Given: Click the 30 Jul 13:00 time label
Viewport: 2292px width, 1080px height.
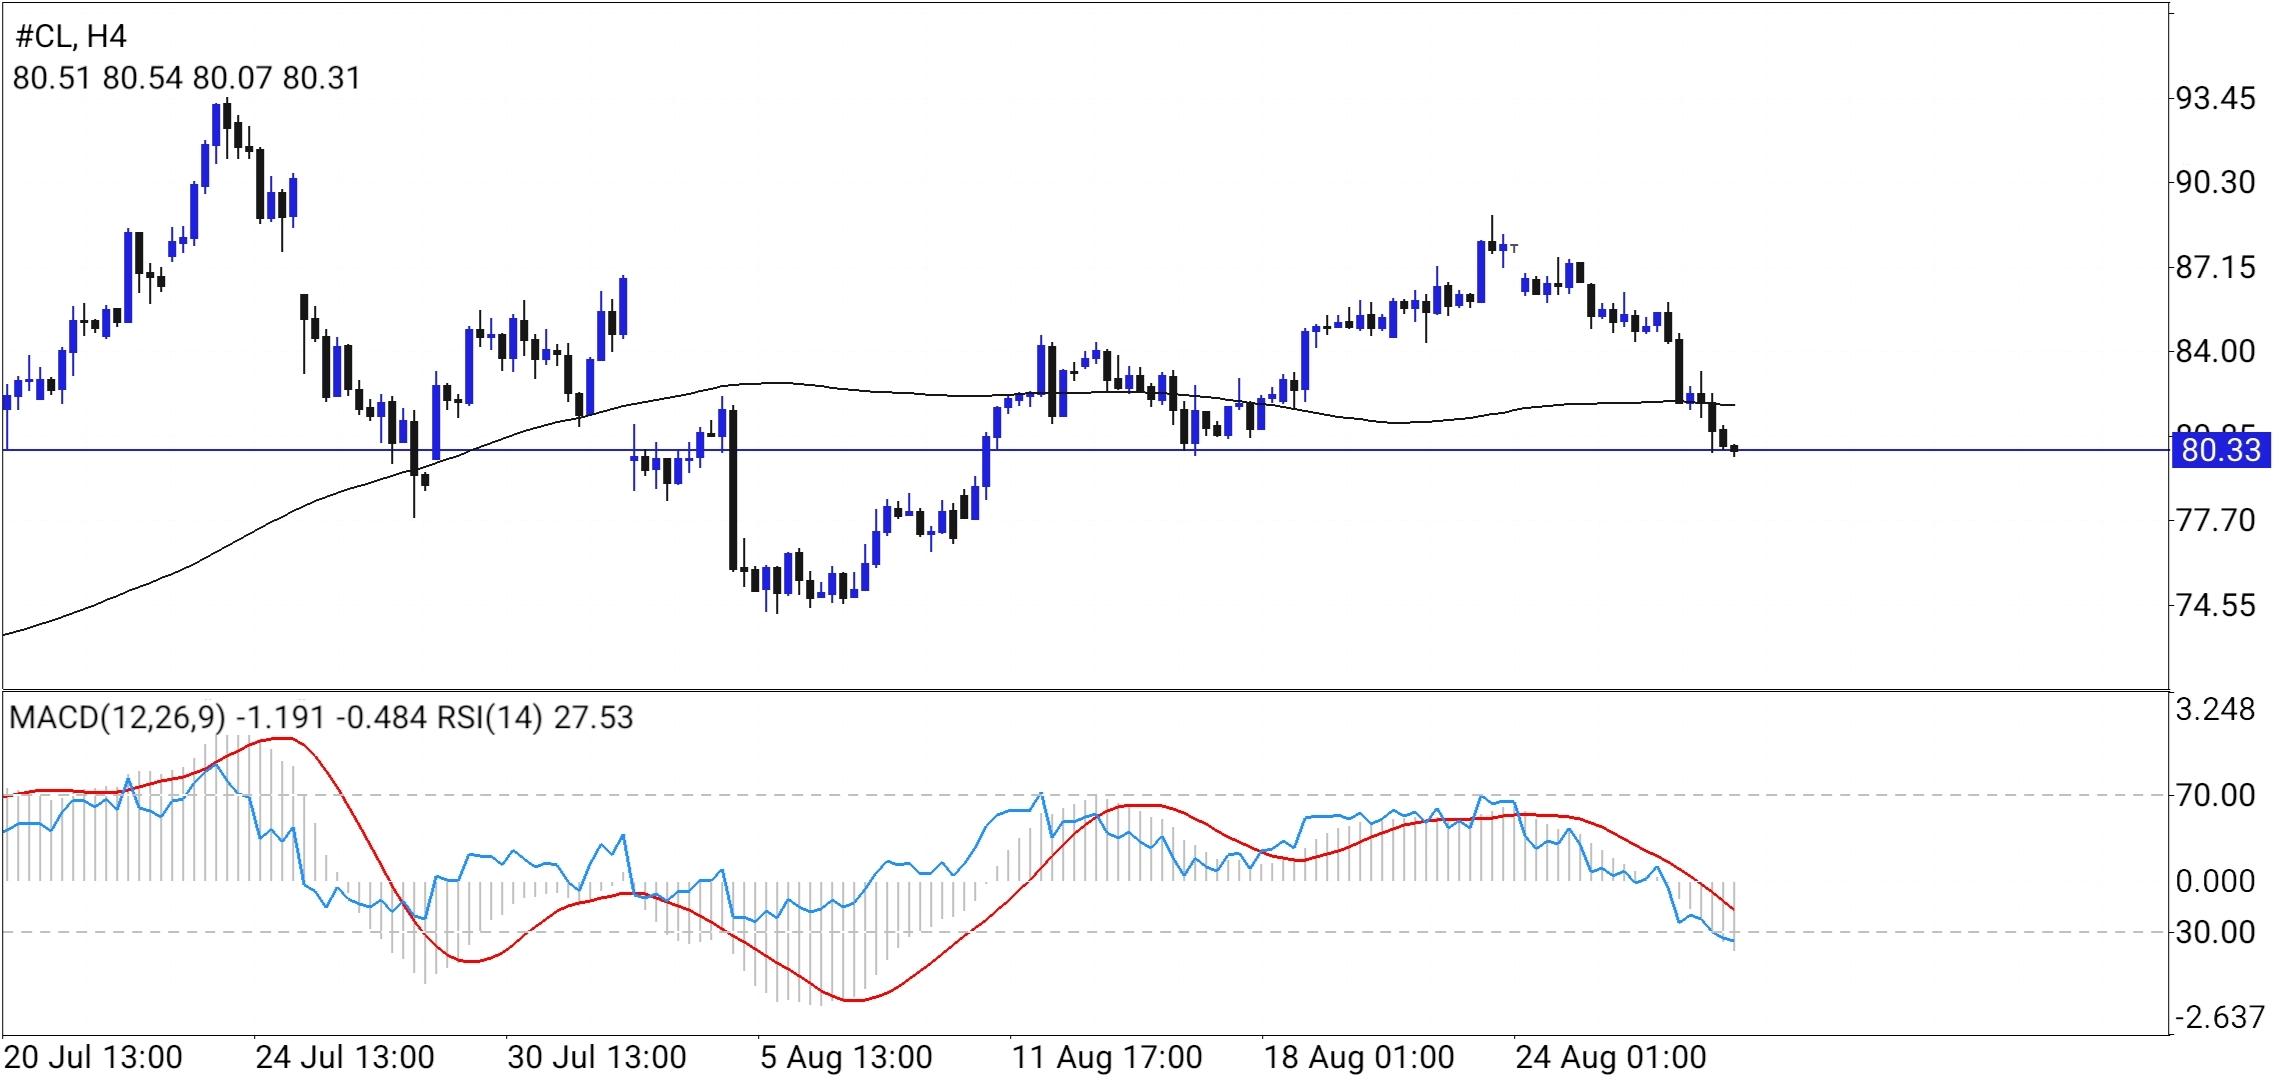Looking at the screenshot, I should 597,1057.
